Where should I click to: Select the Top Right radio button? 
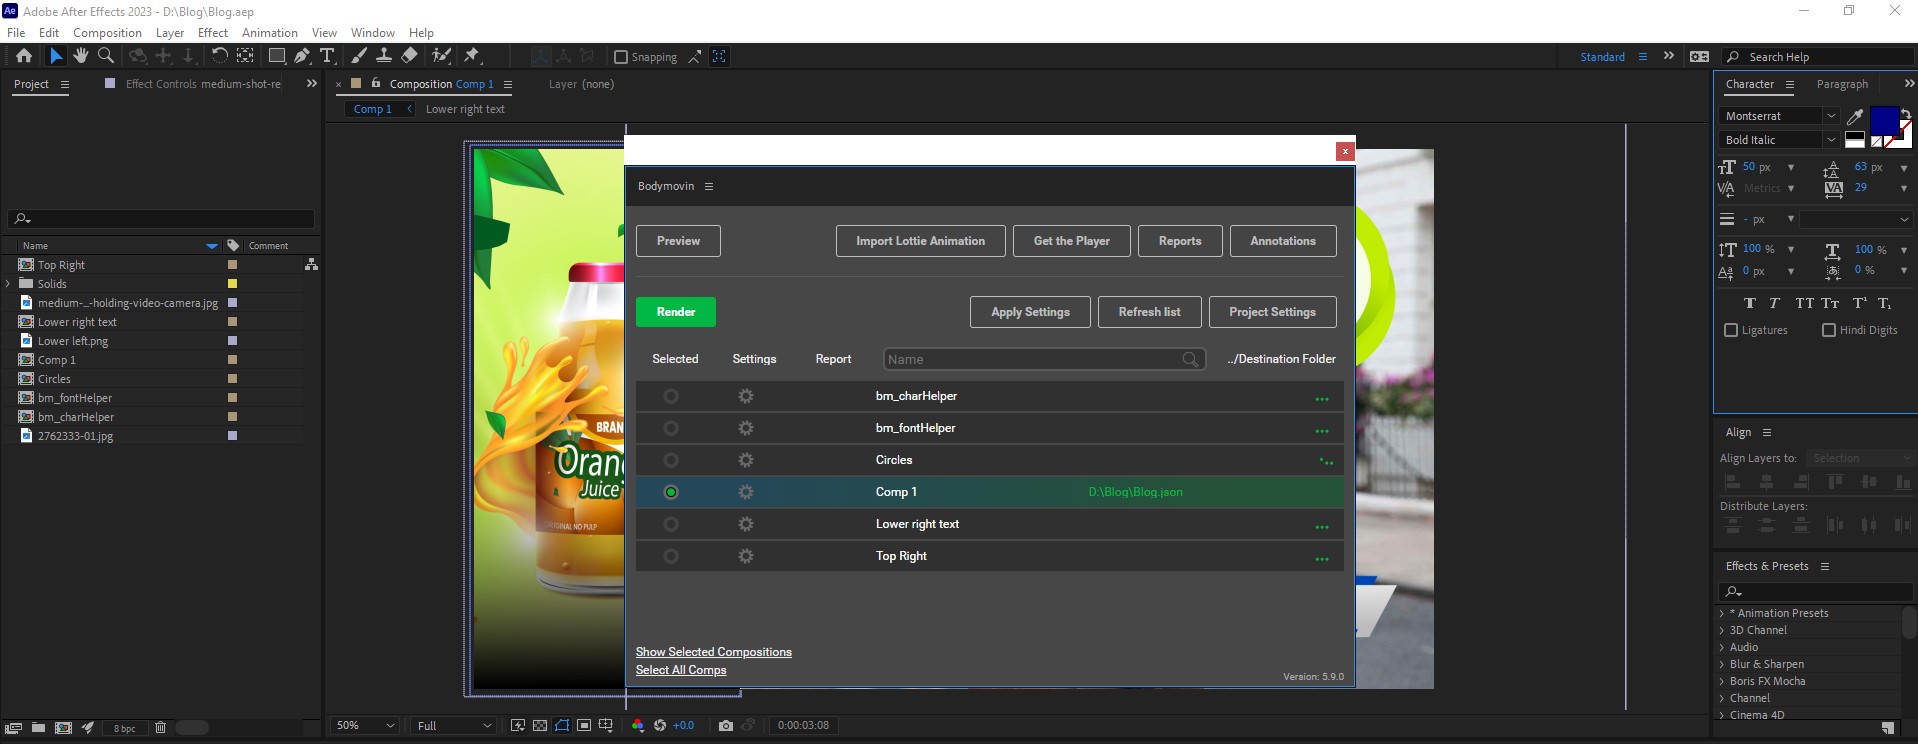(x=671, y=556)
